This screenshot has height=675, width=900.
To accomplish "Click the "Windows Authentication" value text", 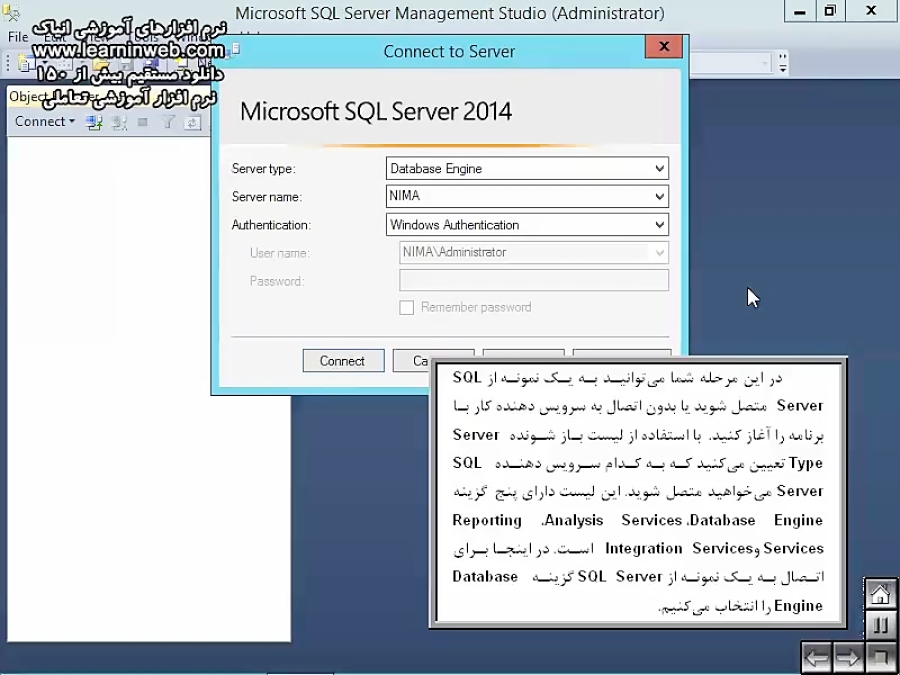I will tap(455, 225).
